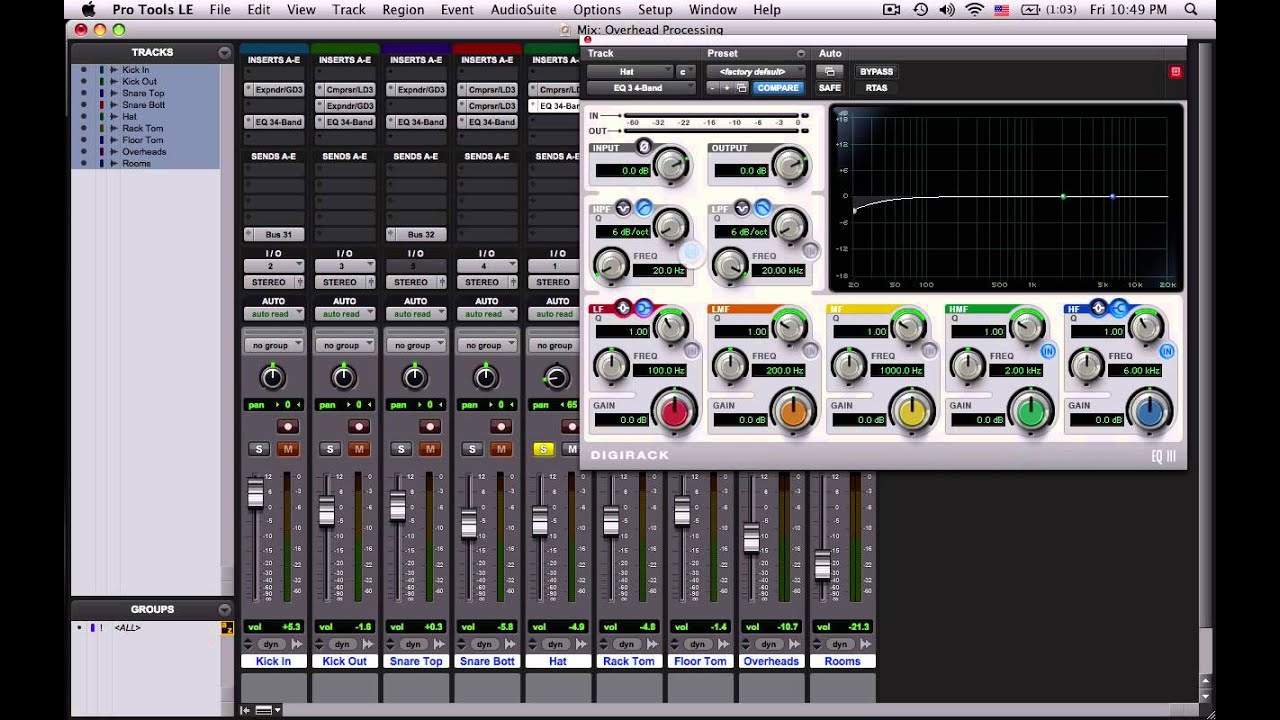
Task: Click the Snare Top record enable button
Action: point(429,426)
